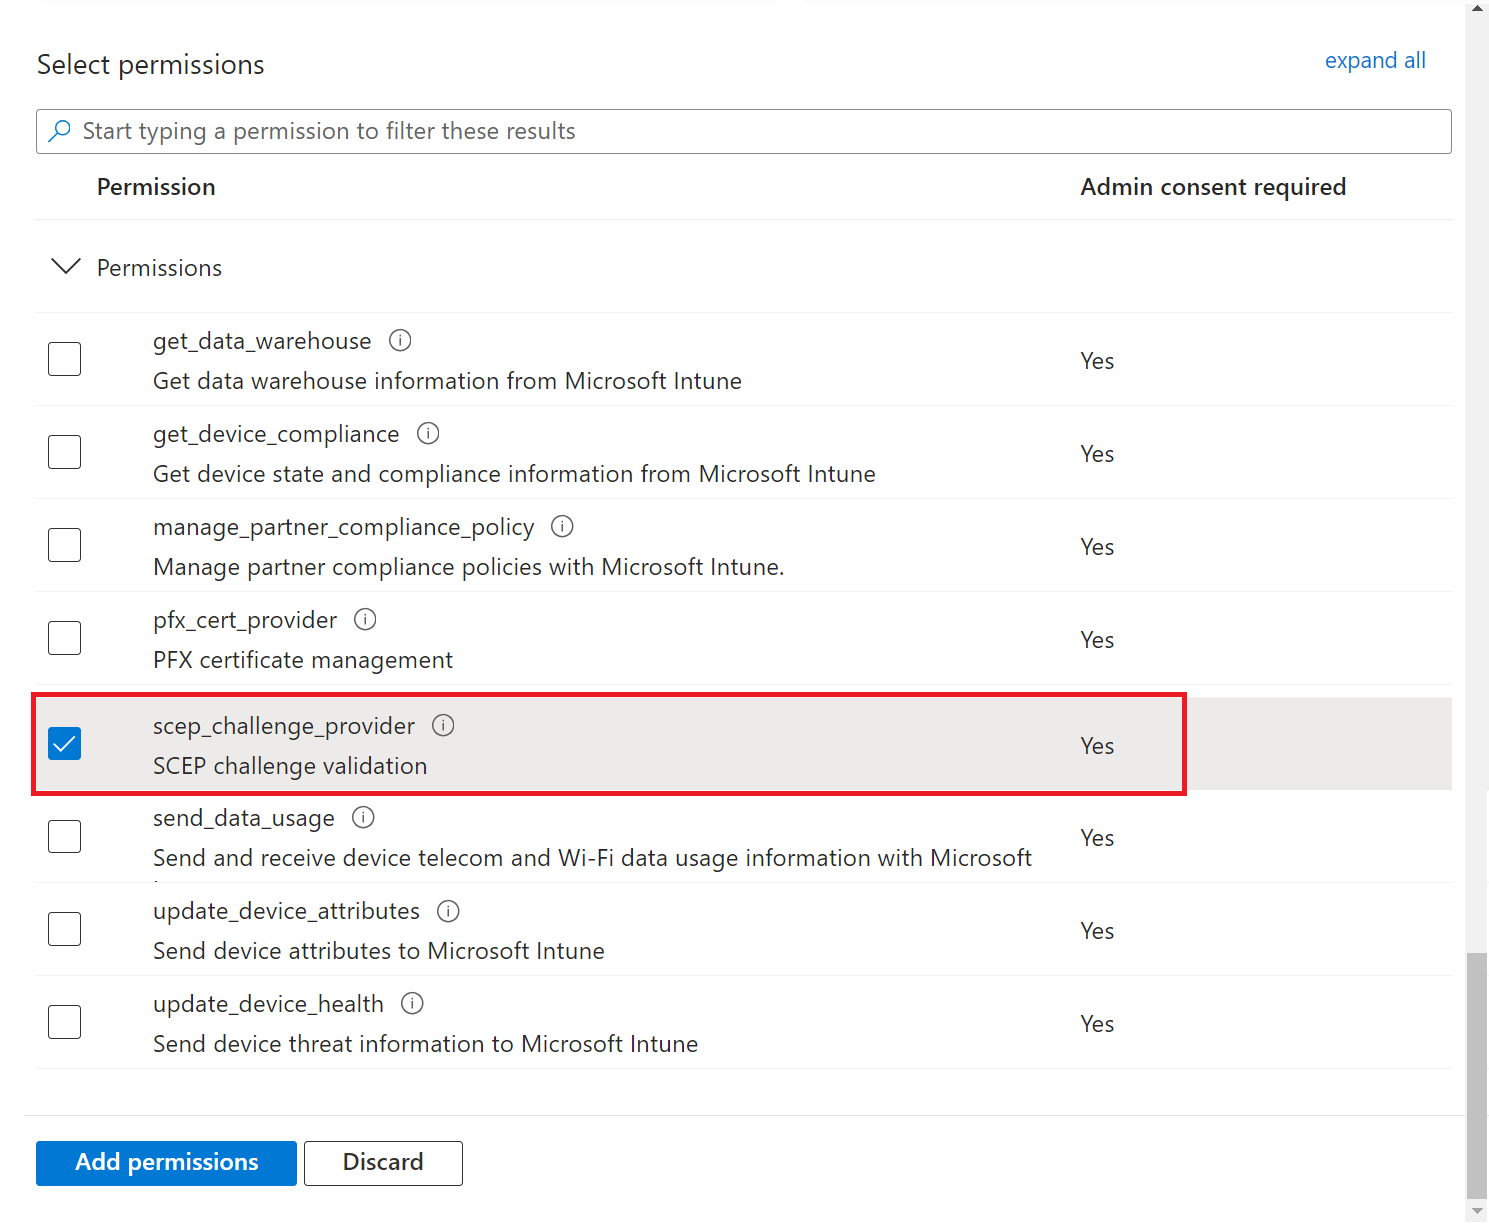
Task: Check the get_device_compliance permission box
Action: pos(65,452)
